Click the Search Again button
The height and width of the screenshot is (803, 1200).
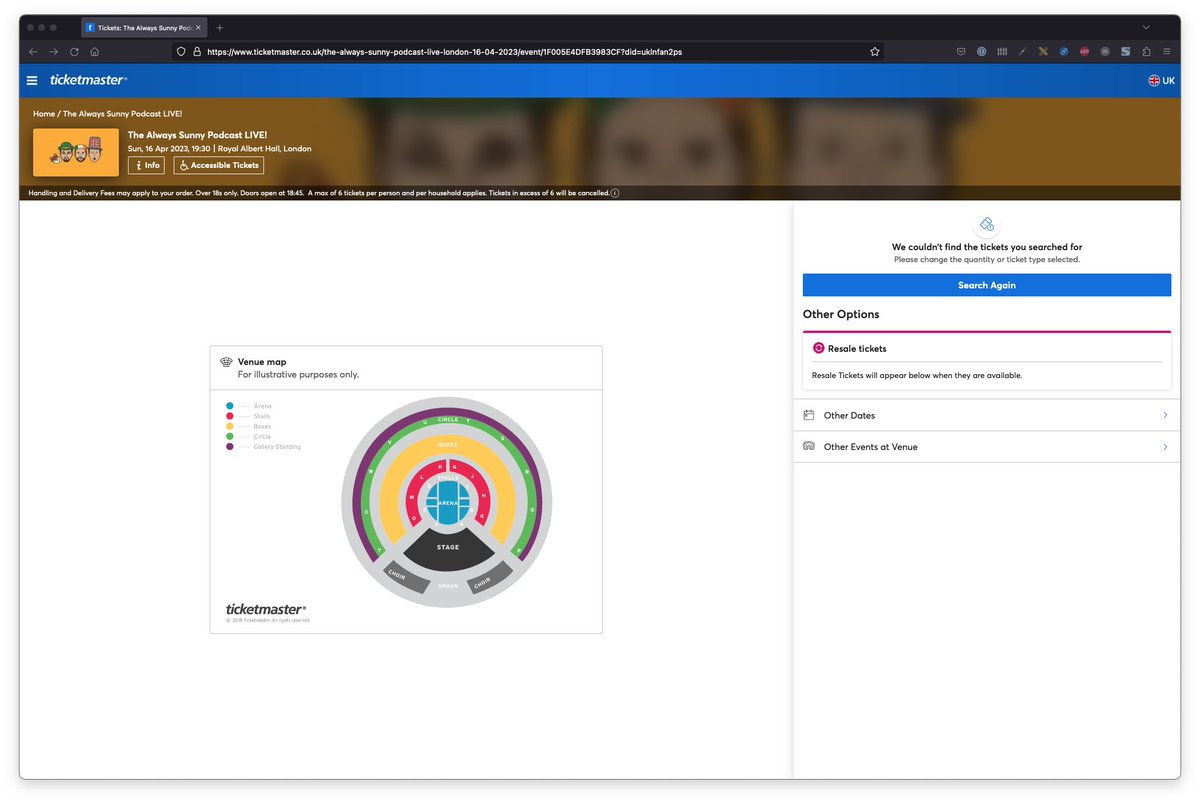(x=987, y=285)
